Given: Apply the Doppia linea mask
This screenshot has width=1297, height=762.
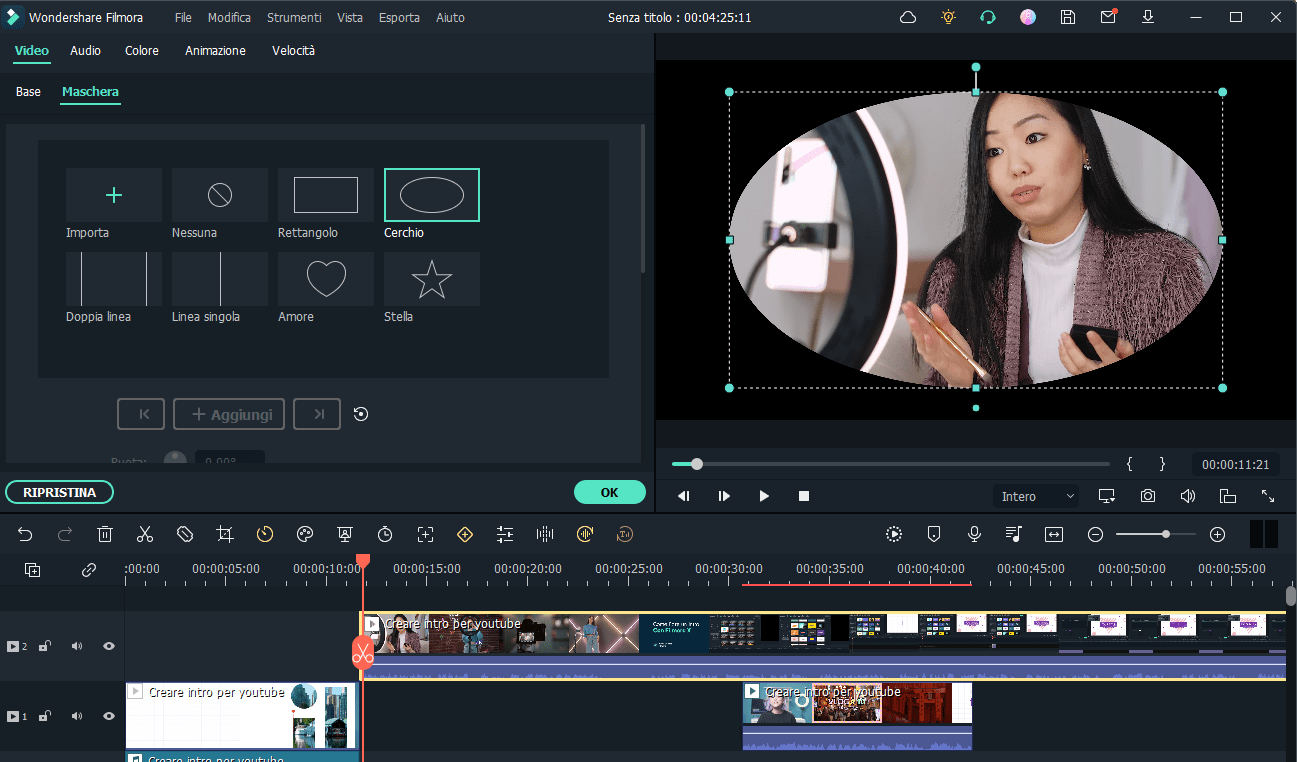Looking at the screenshot, I should click(x=114, y=279).
